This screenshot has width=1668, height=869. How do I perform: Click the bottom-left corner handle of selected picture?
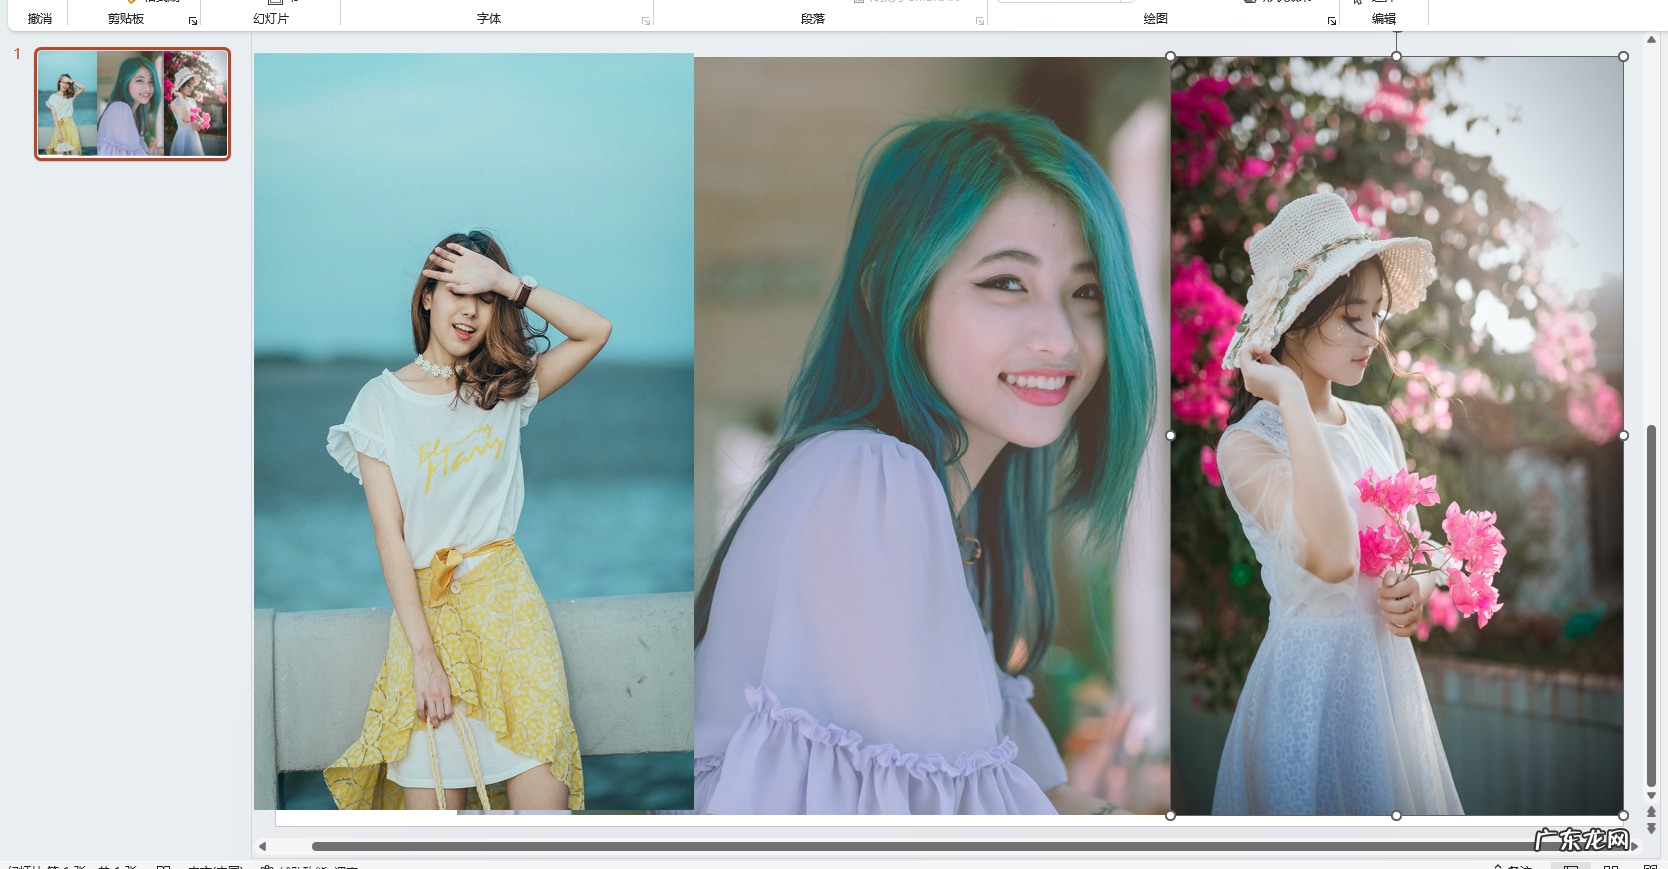(1171, 815)
